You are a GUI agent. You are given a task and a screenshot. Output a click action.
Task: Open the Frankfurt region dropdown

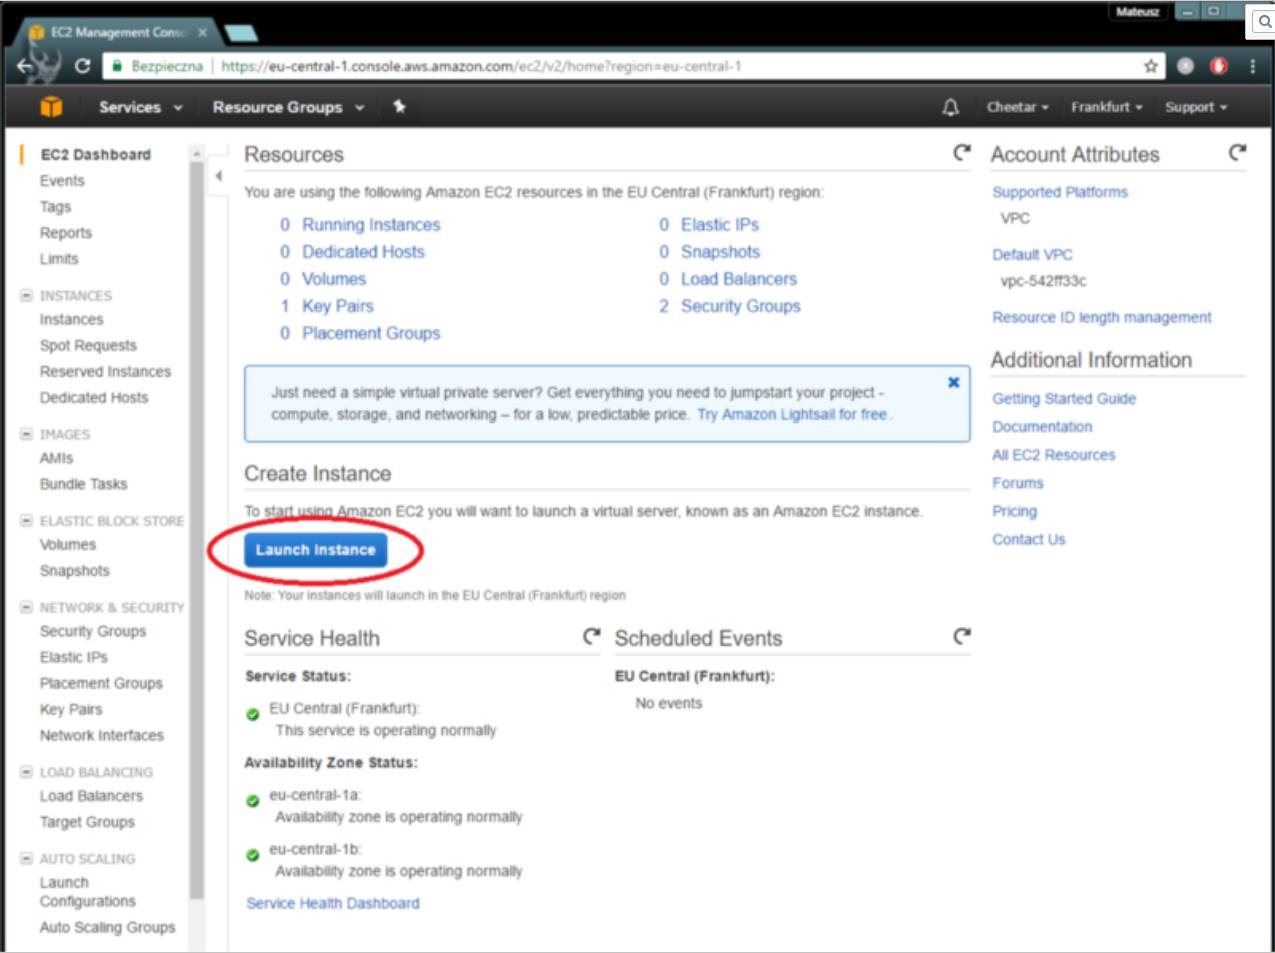coord(1106,107)
